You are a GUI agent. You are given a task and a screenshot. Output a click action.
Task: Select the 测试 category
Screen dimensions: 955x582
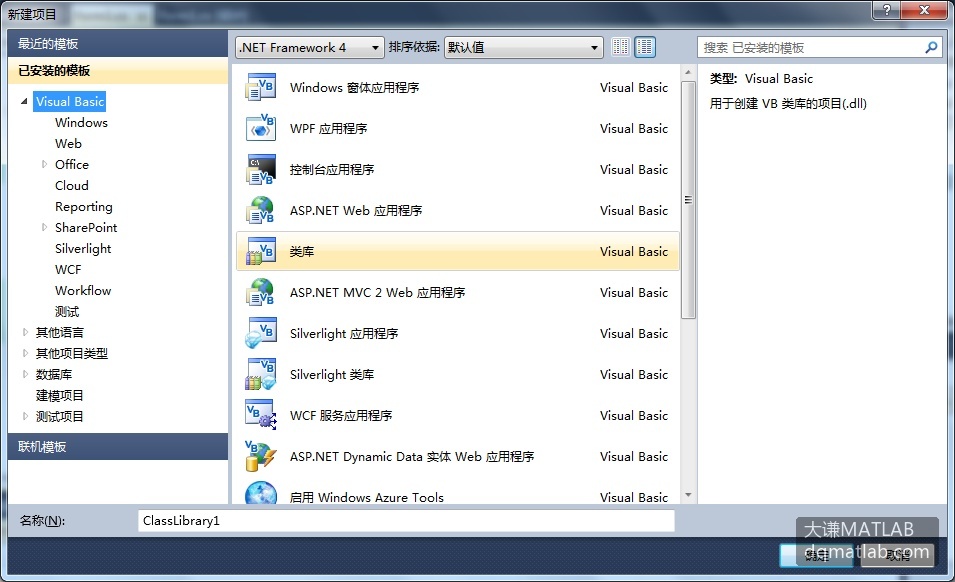pyautogui.click(x=67, y=312)
